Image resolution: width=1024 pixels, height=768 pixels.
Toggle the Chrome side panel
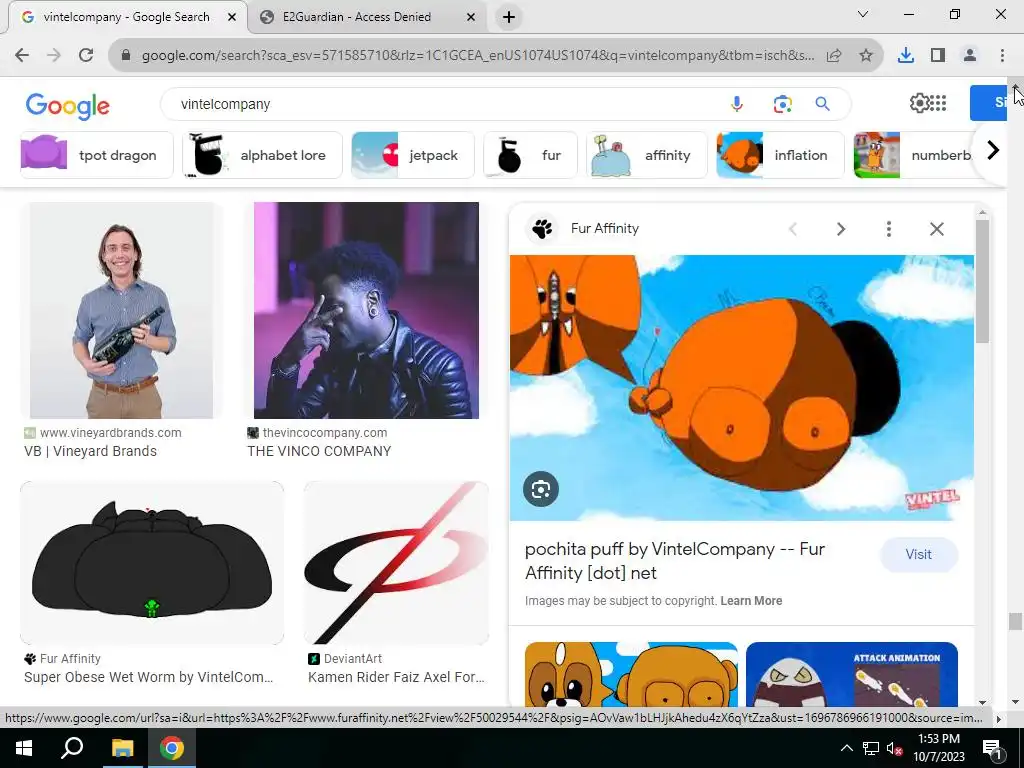coord(938,56)
